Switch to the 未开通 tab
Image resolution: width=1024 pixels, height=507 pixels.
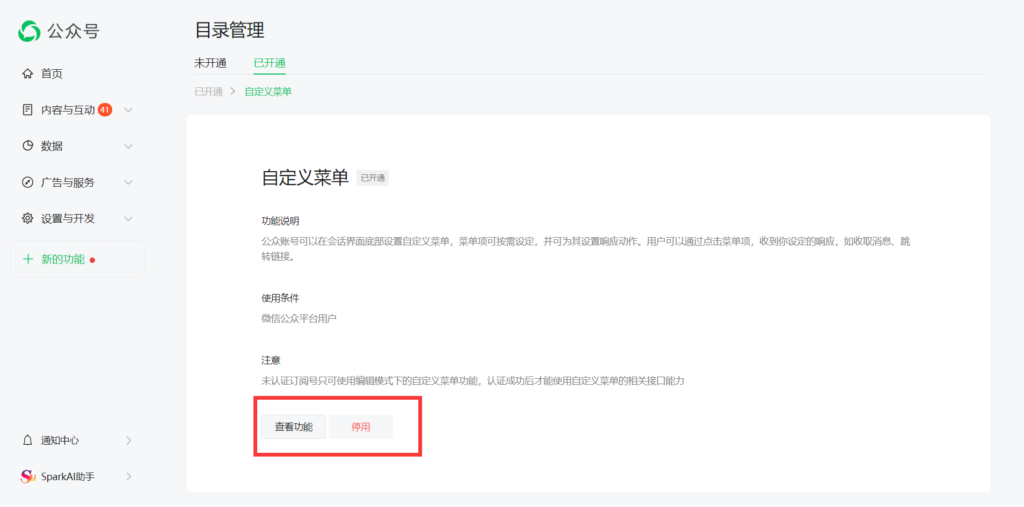(x=210, y=63)
